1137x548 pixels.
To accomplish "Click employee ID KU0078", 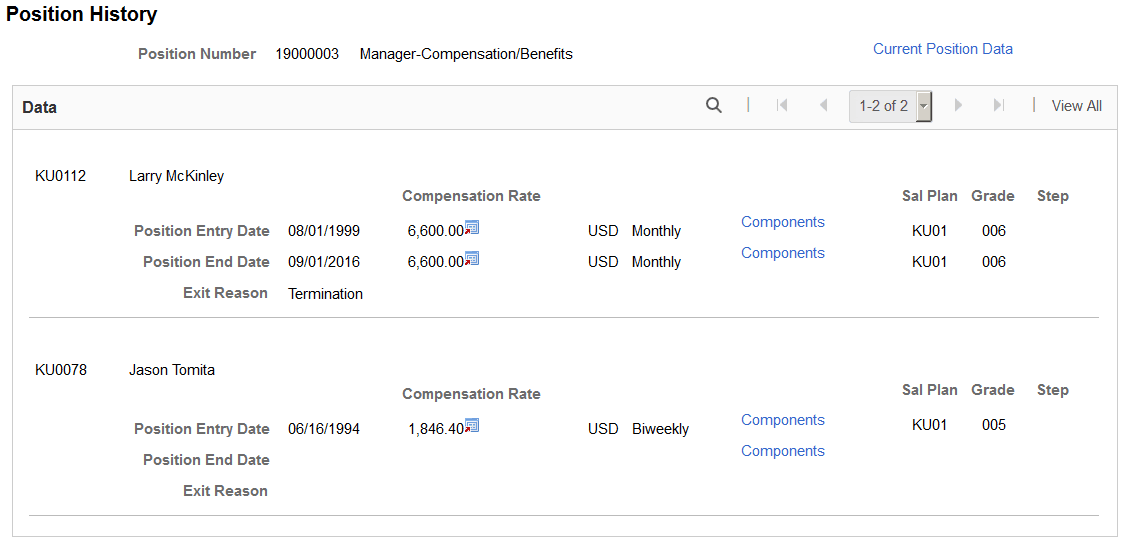I will pos(60,370).
